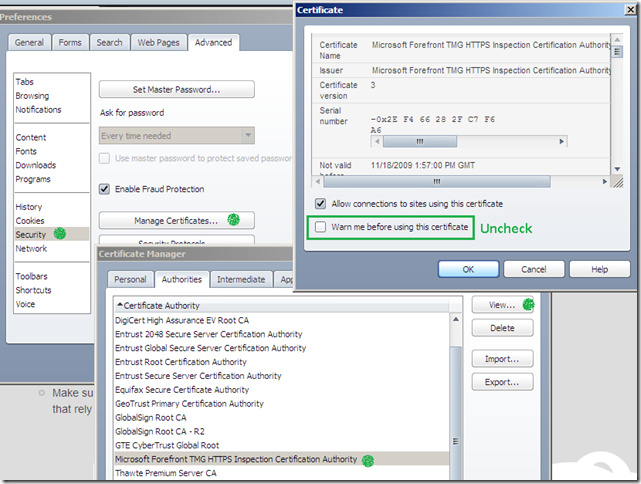Select Microsoft Forefront TMG HTTPS Inspection authority row

(x=281, y=459)
